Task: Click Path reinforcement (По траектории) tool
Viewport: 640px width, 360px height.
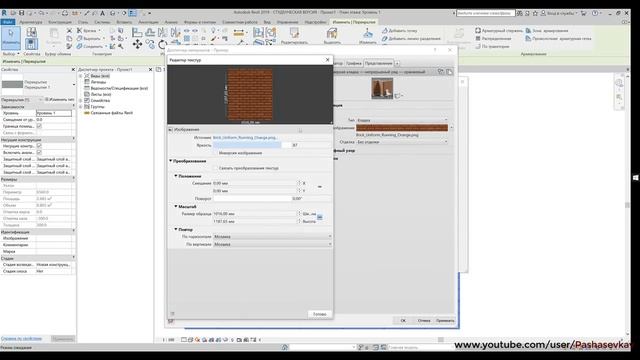Action: click(492, 47)
